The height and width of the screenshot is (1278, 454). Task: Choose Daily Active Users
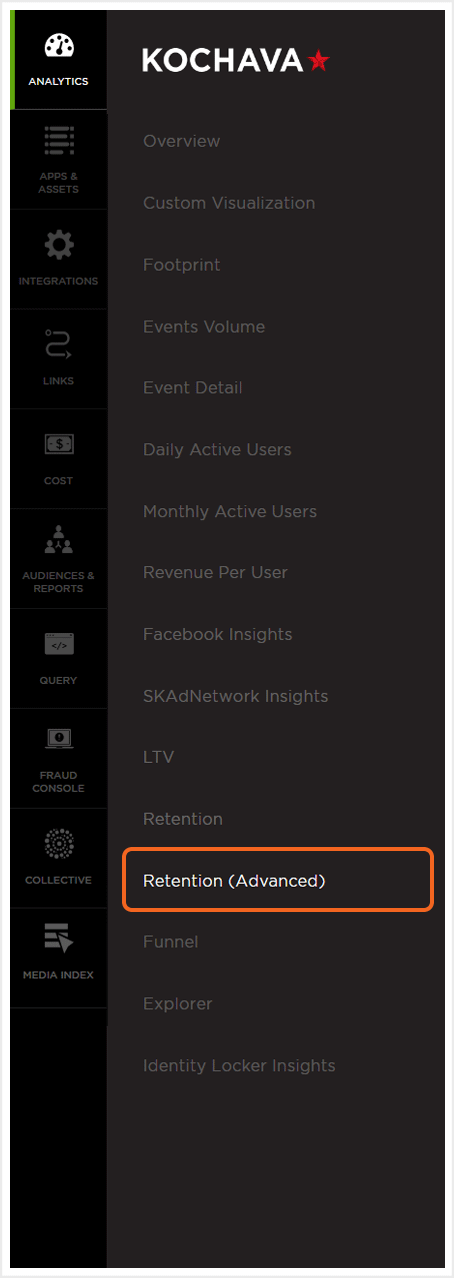point(218,450)
